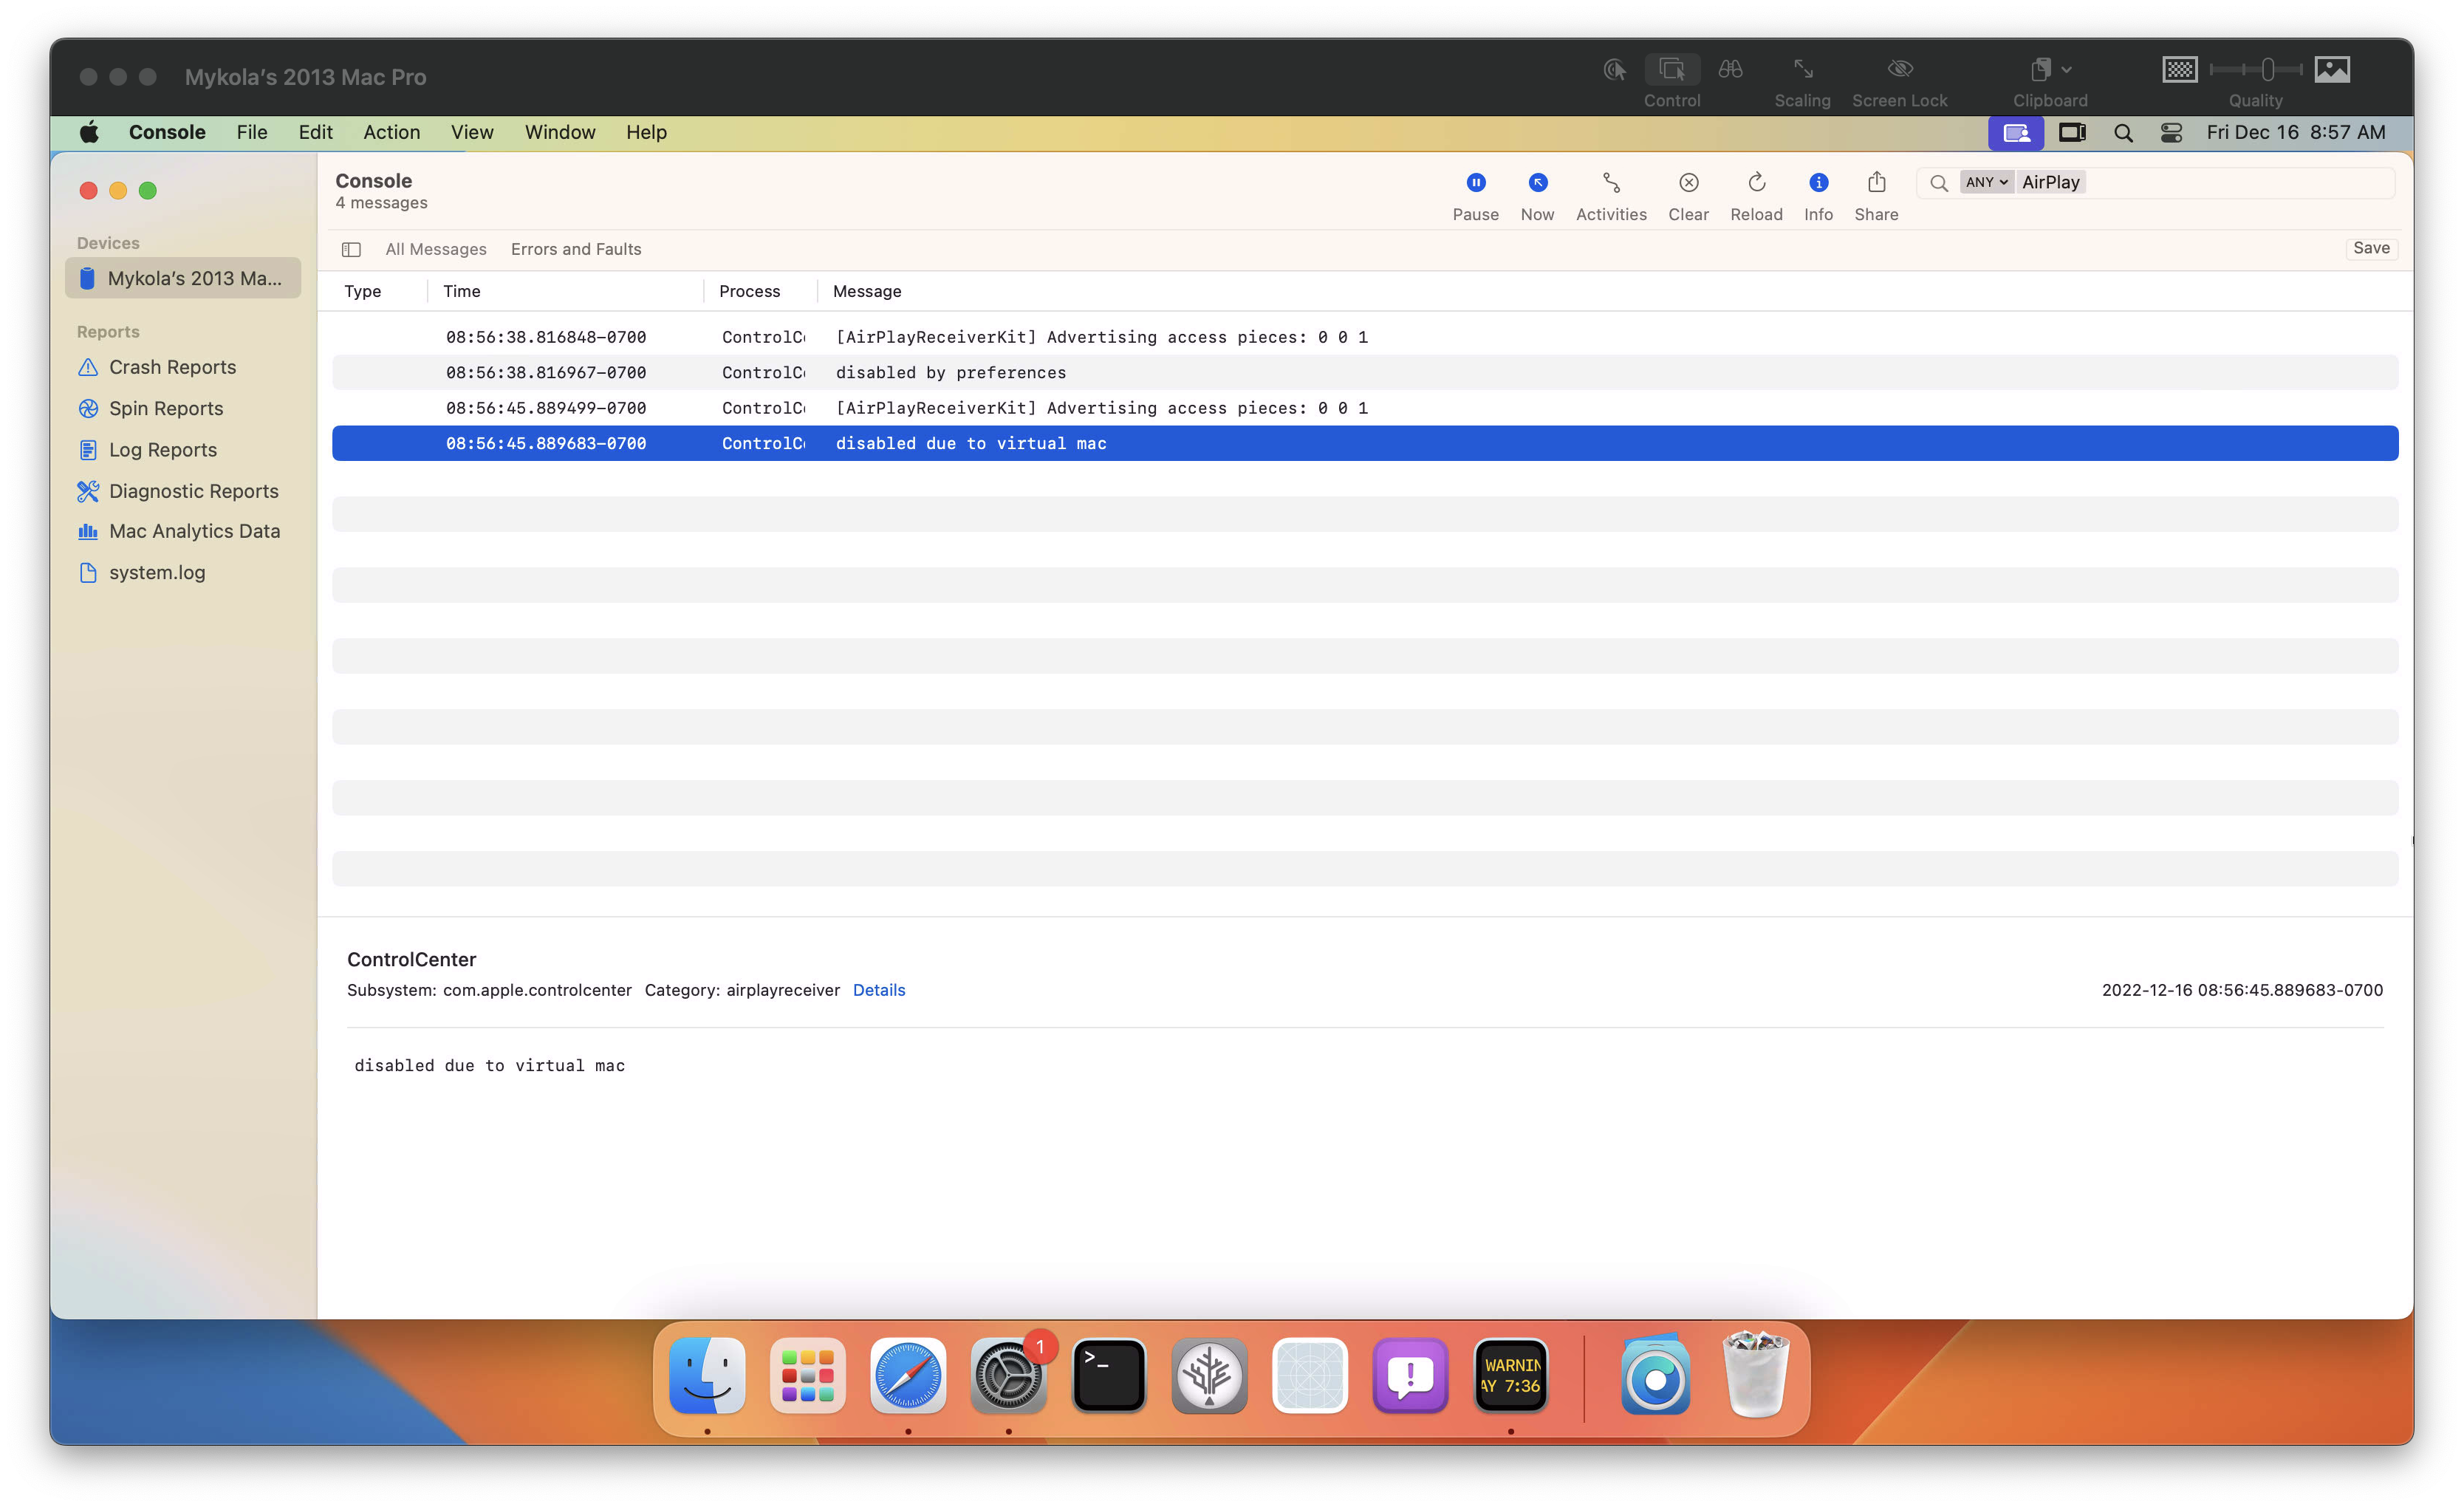Open the Action menu in the menu bar
This screenshot has height=1507, width=2464.
pos(391,132)
